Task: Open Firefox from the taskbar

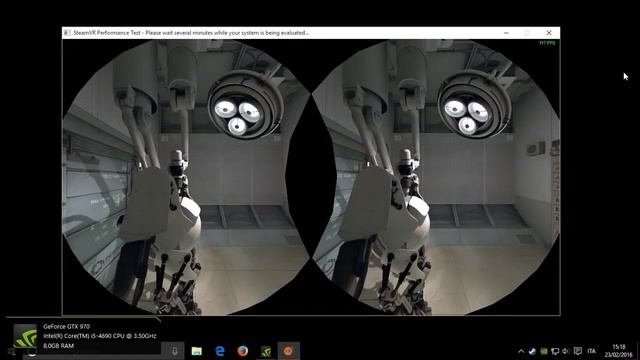Action: coord(243,351)
